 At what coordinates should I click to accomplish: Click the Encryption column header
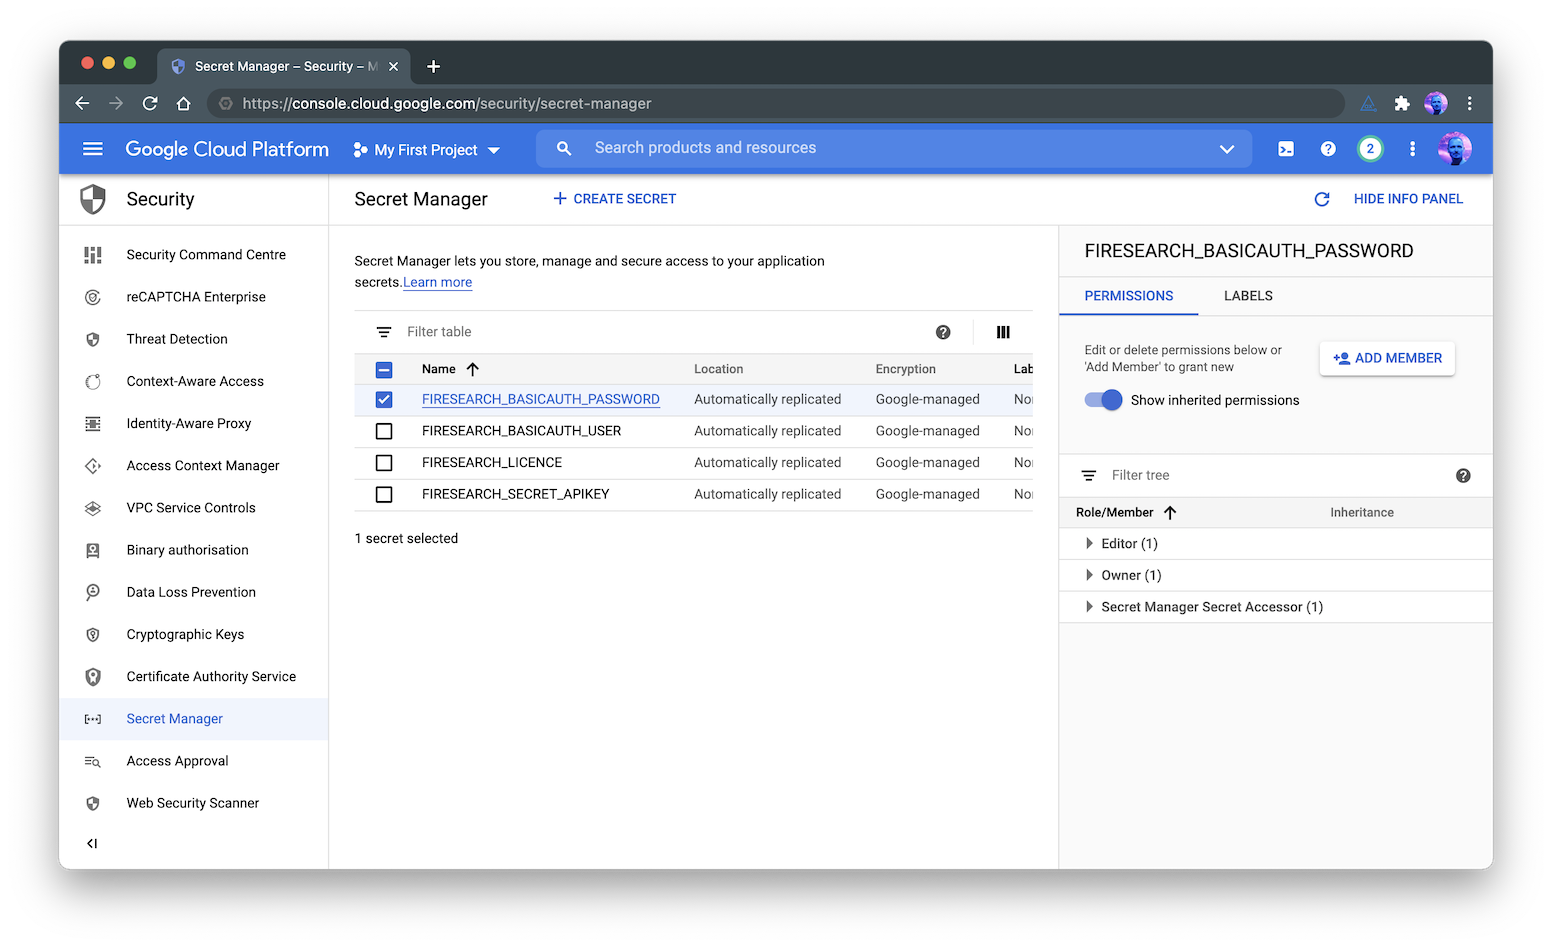pyautogui.click(x=905, y=369)
